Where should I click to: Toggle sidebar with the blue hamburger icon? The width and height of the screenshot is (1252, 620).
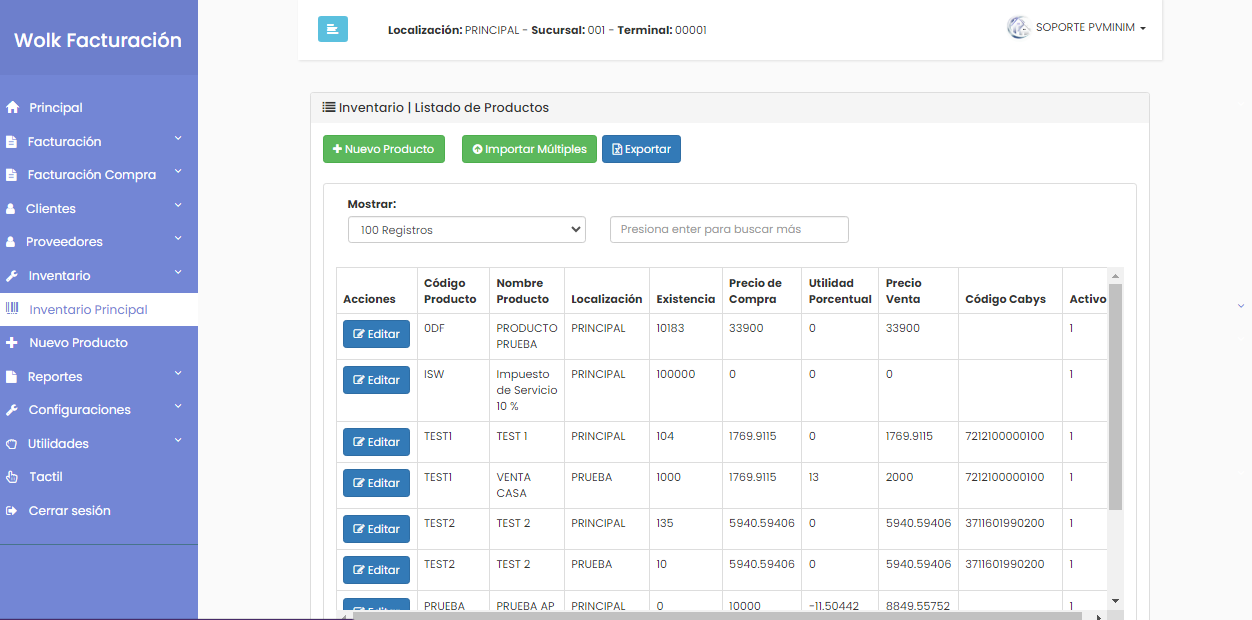pos(332,29)
